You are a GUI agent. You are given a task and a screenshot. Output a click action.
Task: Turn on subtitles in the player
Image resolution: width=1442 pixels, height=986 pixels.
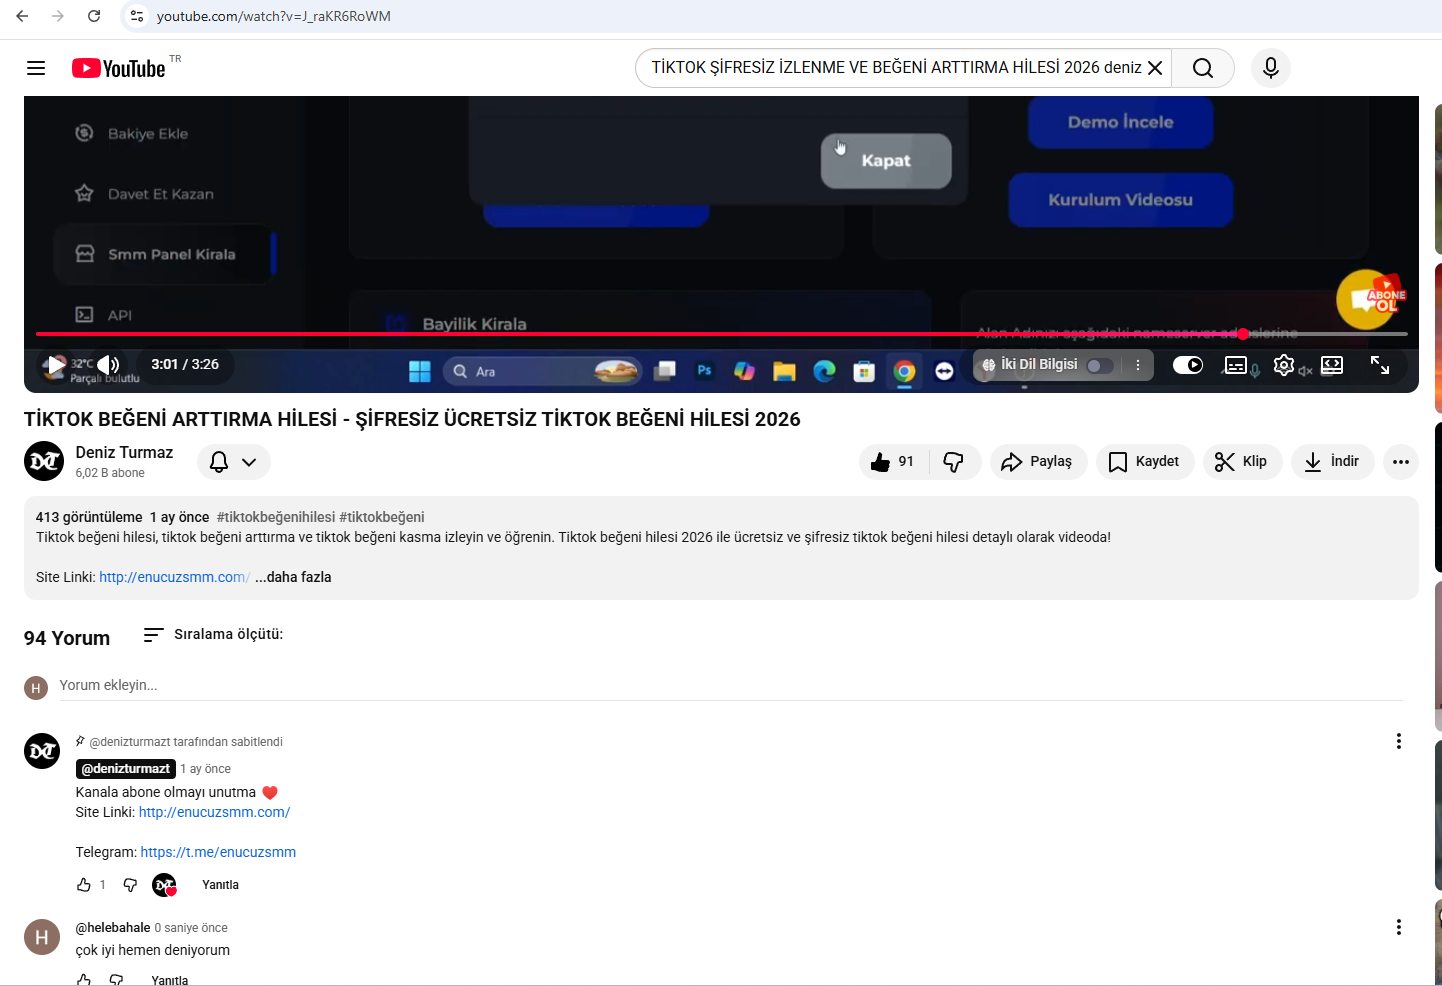(x=1237, y=365)
